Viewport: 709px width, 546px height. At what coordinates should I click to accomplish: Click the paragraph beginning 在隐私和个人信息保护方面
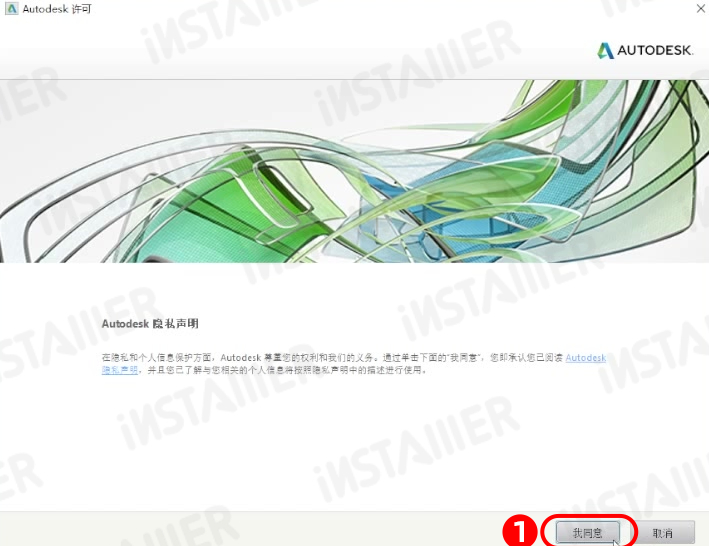[x=354, y=364]
